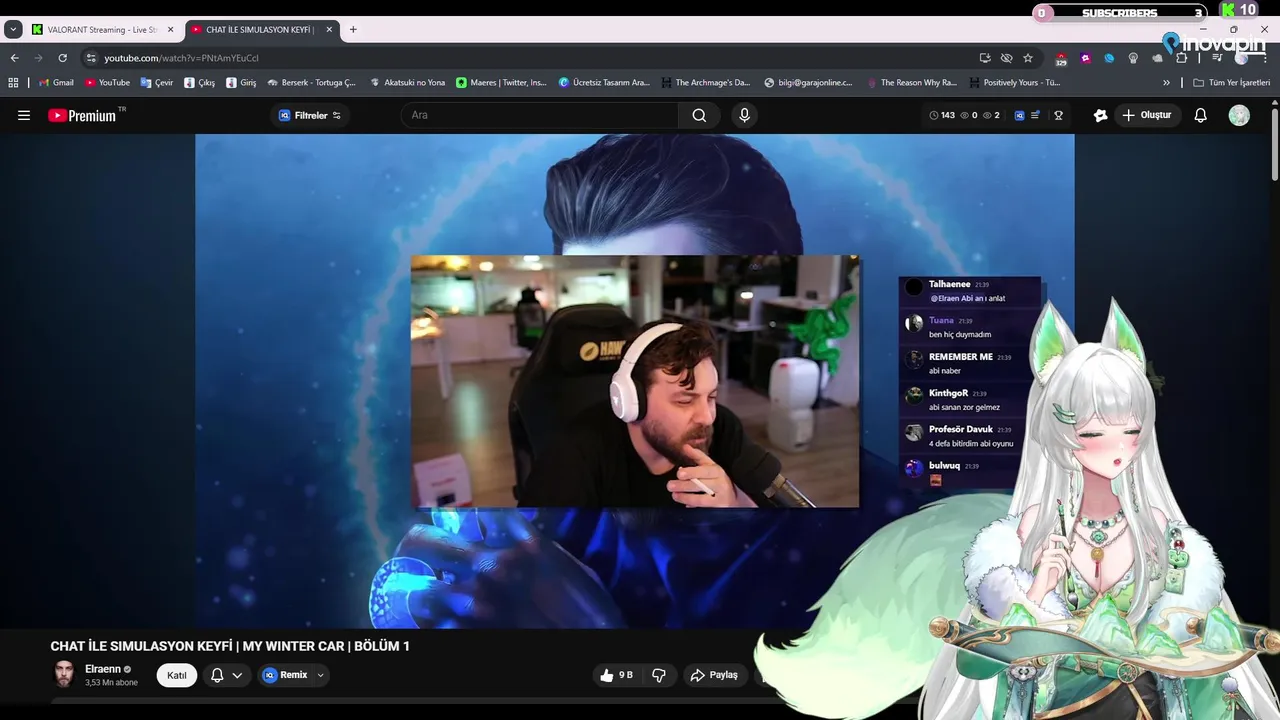Open the YouTube bookmark
This screenshot has height=720, width=1280.
pyautogui.click(x=107, y=83)
